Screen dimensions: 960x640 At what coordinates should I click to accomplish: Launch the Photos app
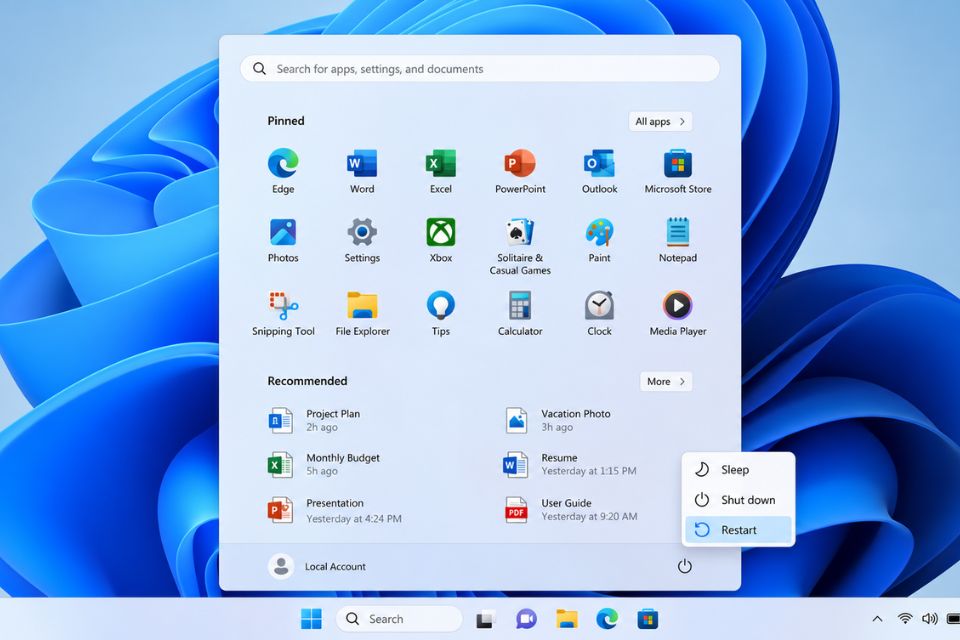tap(283, 240)
